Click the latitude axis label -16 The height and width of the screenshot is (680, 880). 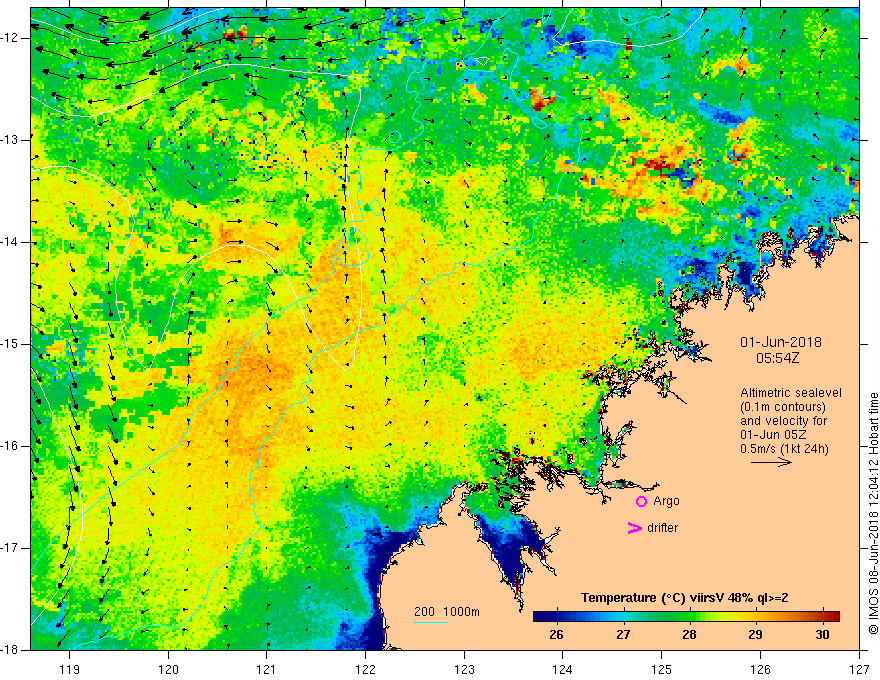click(10, 446)
